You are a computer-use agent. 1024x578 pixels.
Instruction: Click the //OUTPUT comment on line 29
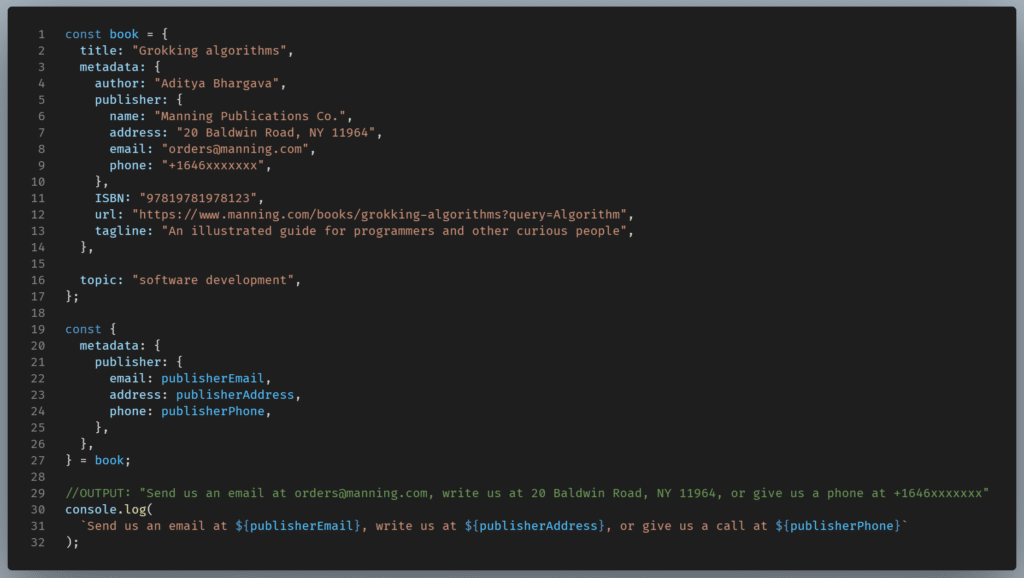[100, 493]
